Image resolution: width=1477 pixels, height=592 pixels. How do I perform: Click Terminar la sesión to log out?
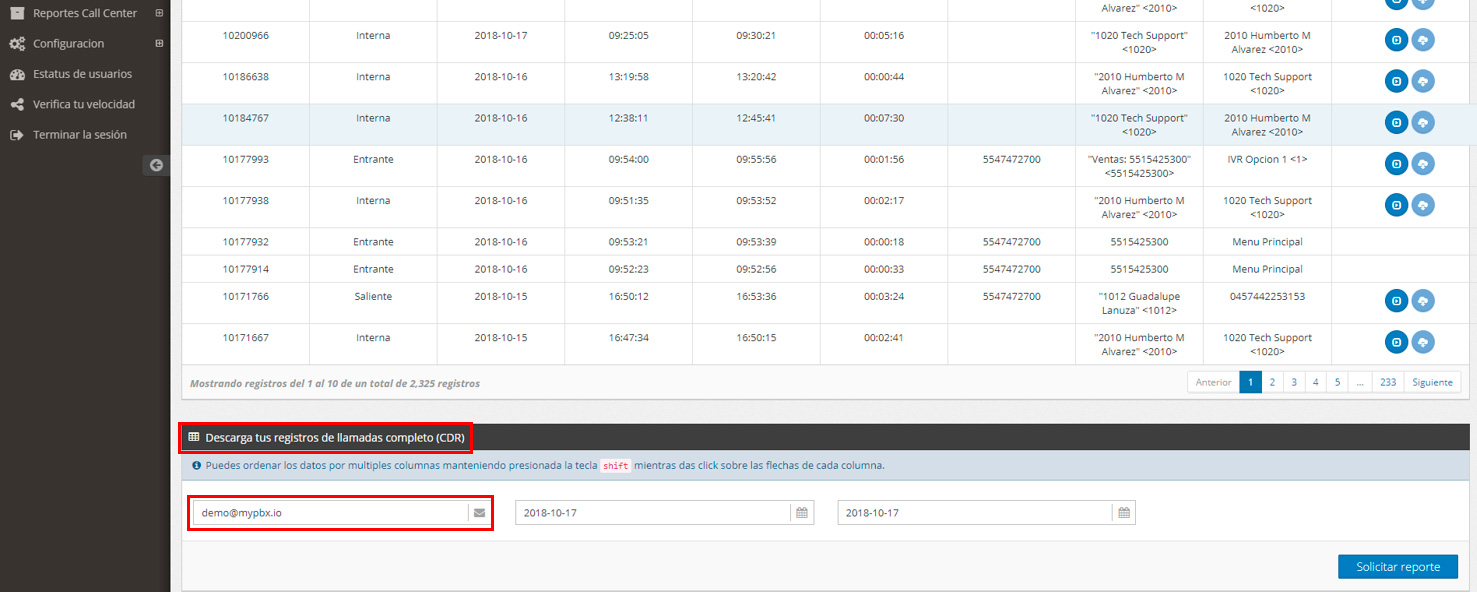[79, 135]
